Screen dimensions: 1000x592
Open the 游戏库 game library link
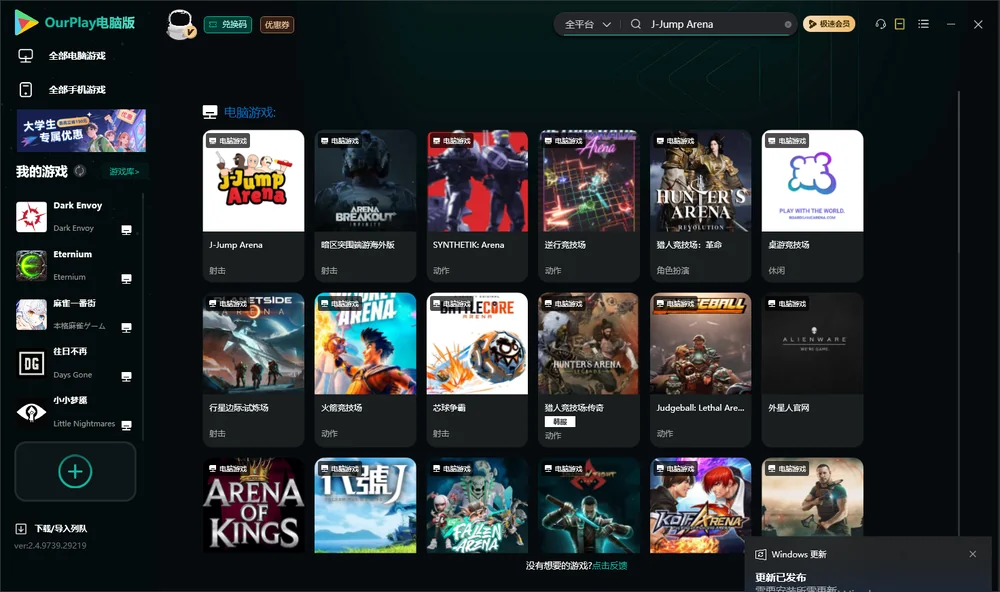[124, 172]
